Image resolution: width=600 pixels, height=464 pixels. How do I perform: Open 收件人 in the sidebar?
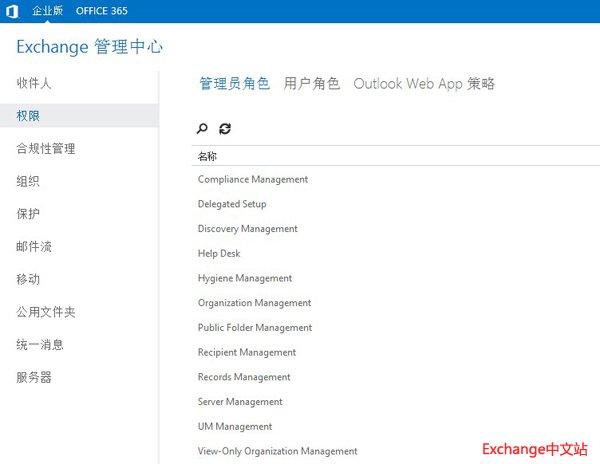(34, 83)
